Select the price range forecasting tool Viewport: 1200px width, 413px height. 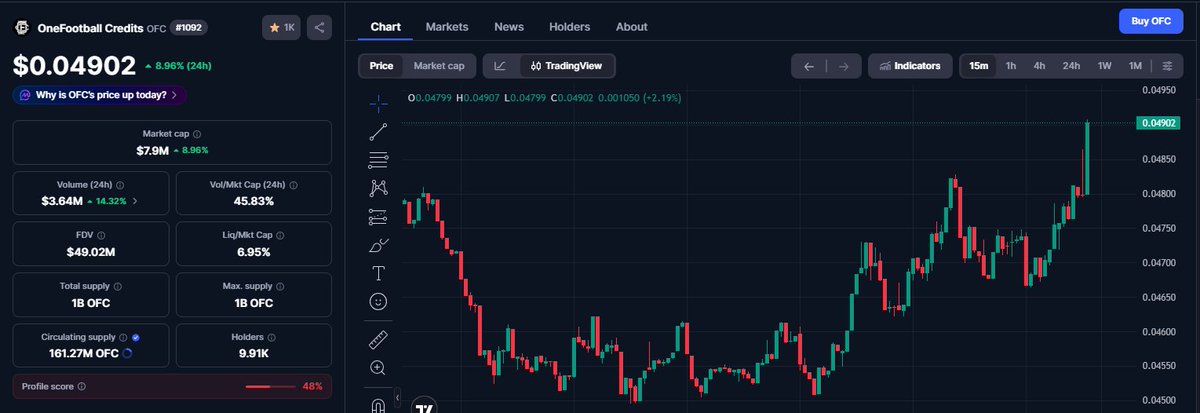[x=379, y=216]
